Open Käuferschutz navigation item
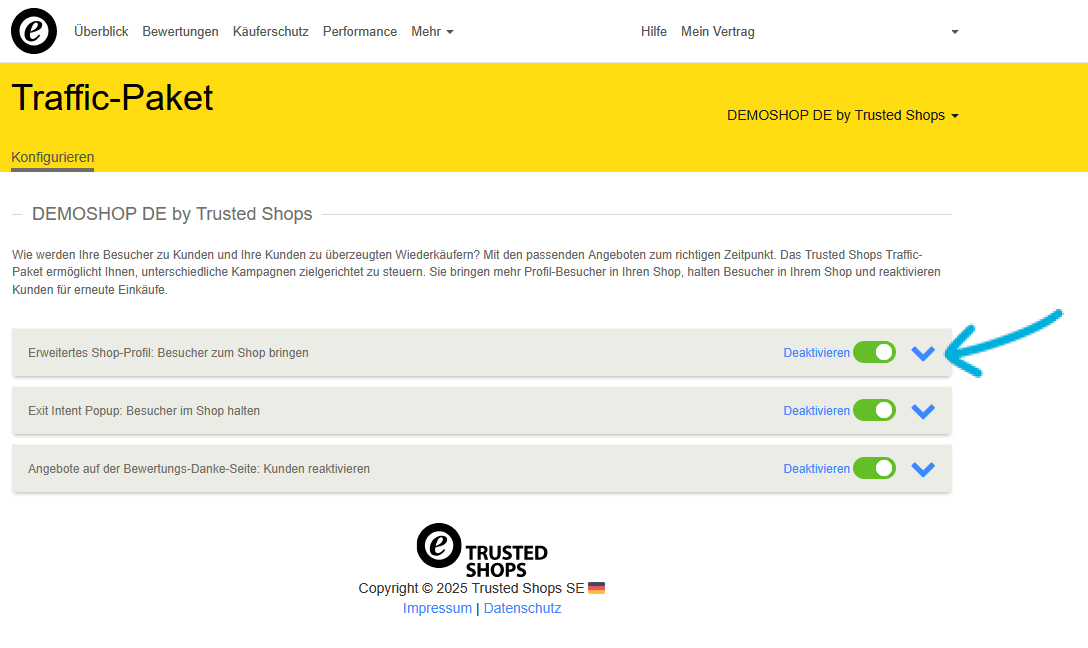1088x648 pixels. click(x=271, y=31)
